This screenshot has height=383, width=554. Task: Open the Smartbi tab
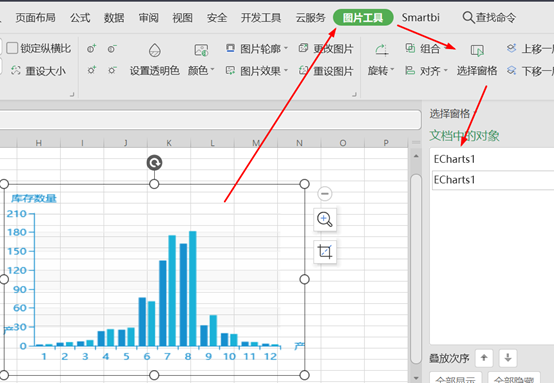(420, 17)
